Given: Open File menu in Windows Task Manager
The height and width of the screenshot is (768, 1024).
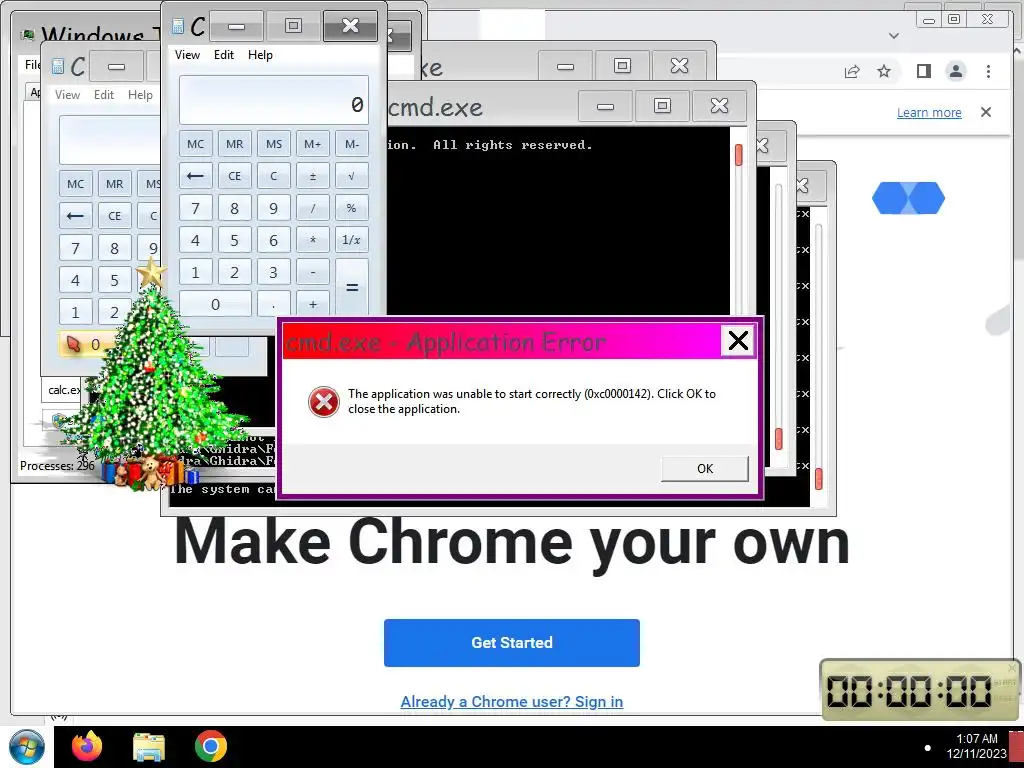Looking at the screenshot, I should click(32, 64).
